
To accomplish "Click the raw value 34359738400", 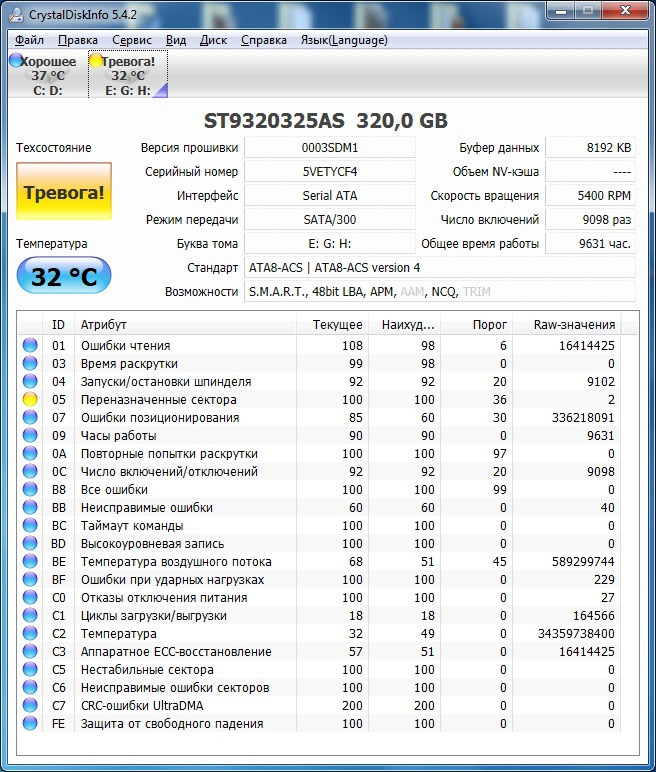I will (x=576, y=634).
